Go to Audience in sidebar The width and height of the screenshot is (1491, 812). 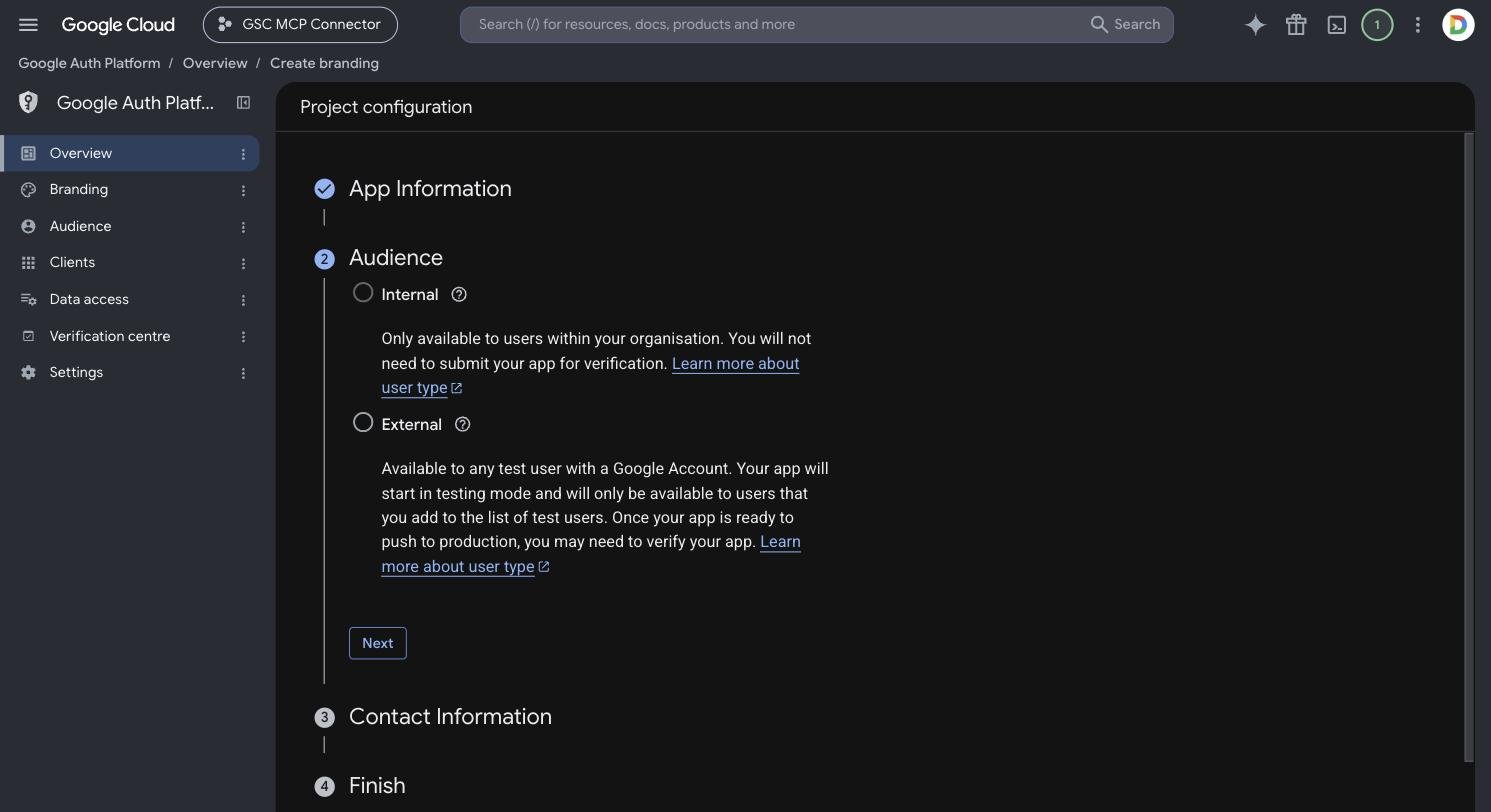[130, 226]
